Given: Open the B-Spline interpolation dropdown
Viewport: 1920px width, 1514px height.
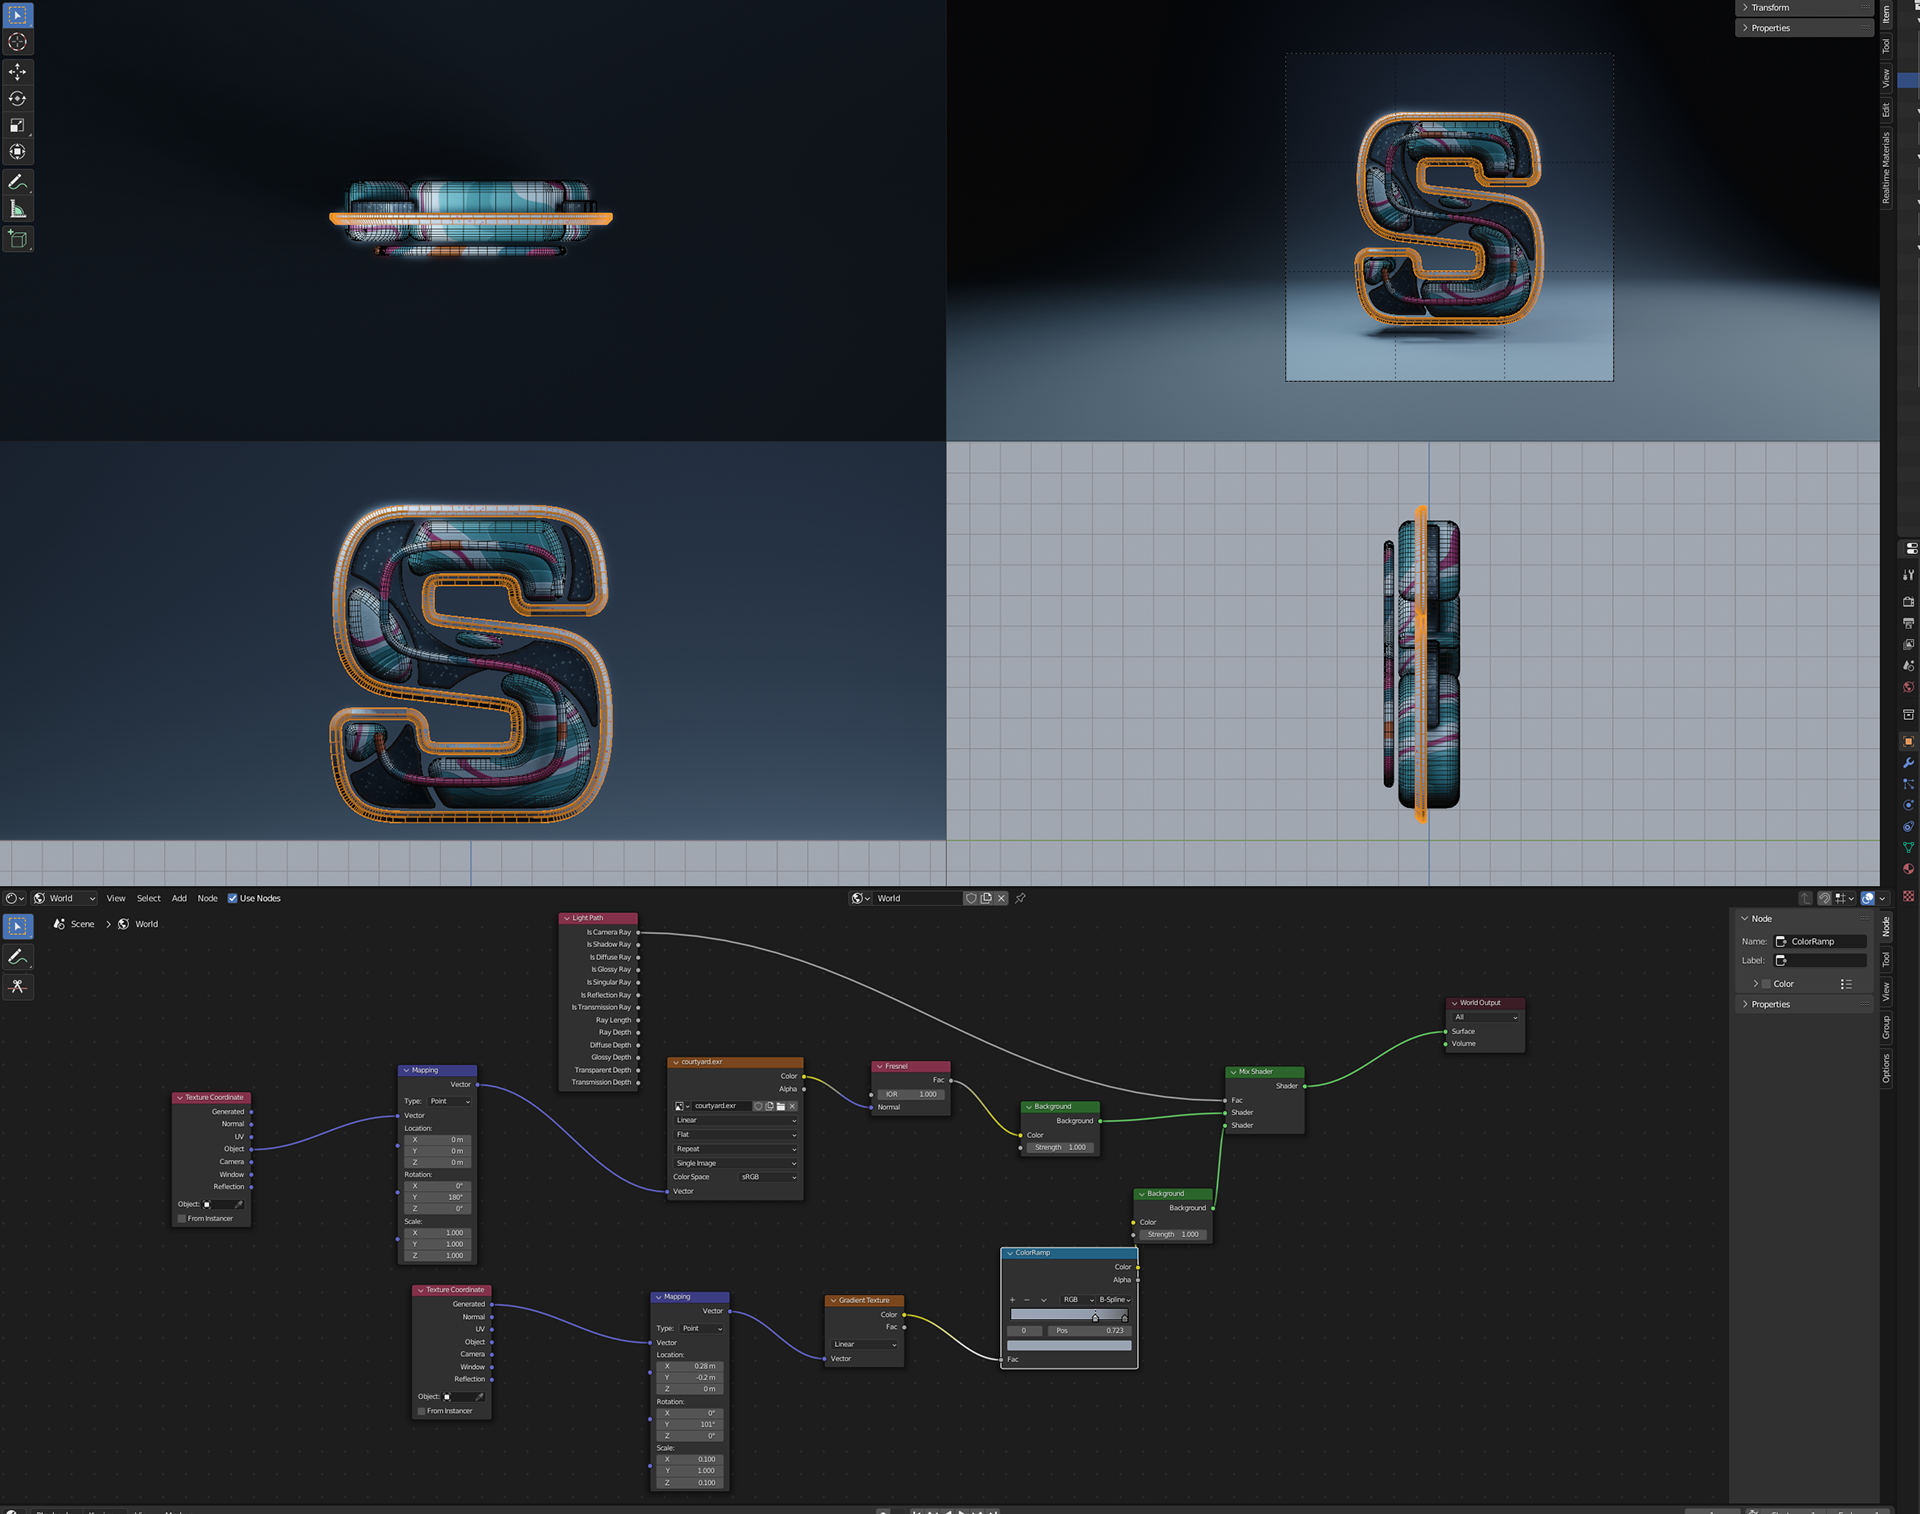Looking at the screenshot, I should (1114, 1300).
